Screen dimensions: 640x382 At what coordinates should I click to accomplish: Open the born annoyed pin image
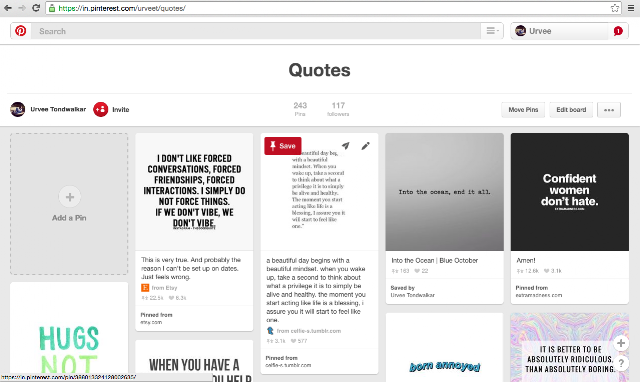(444, 348)
